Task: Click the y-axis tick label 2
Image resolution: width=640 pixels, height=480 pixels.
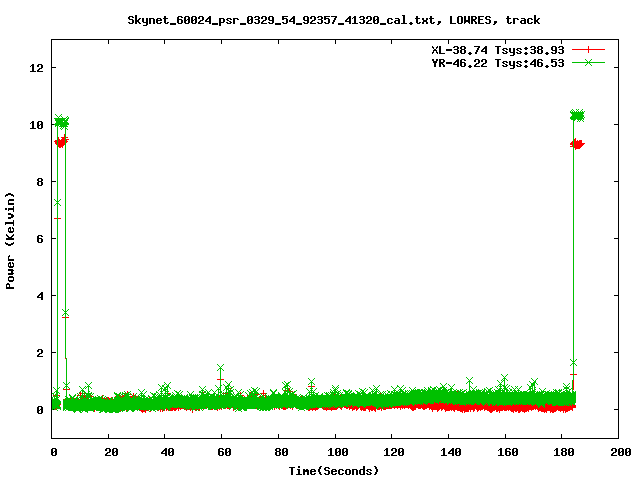Action: tap(40, 353)
